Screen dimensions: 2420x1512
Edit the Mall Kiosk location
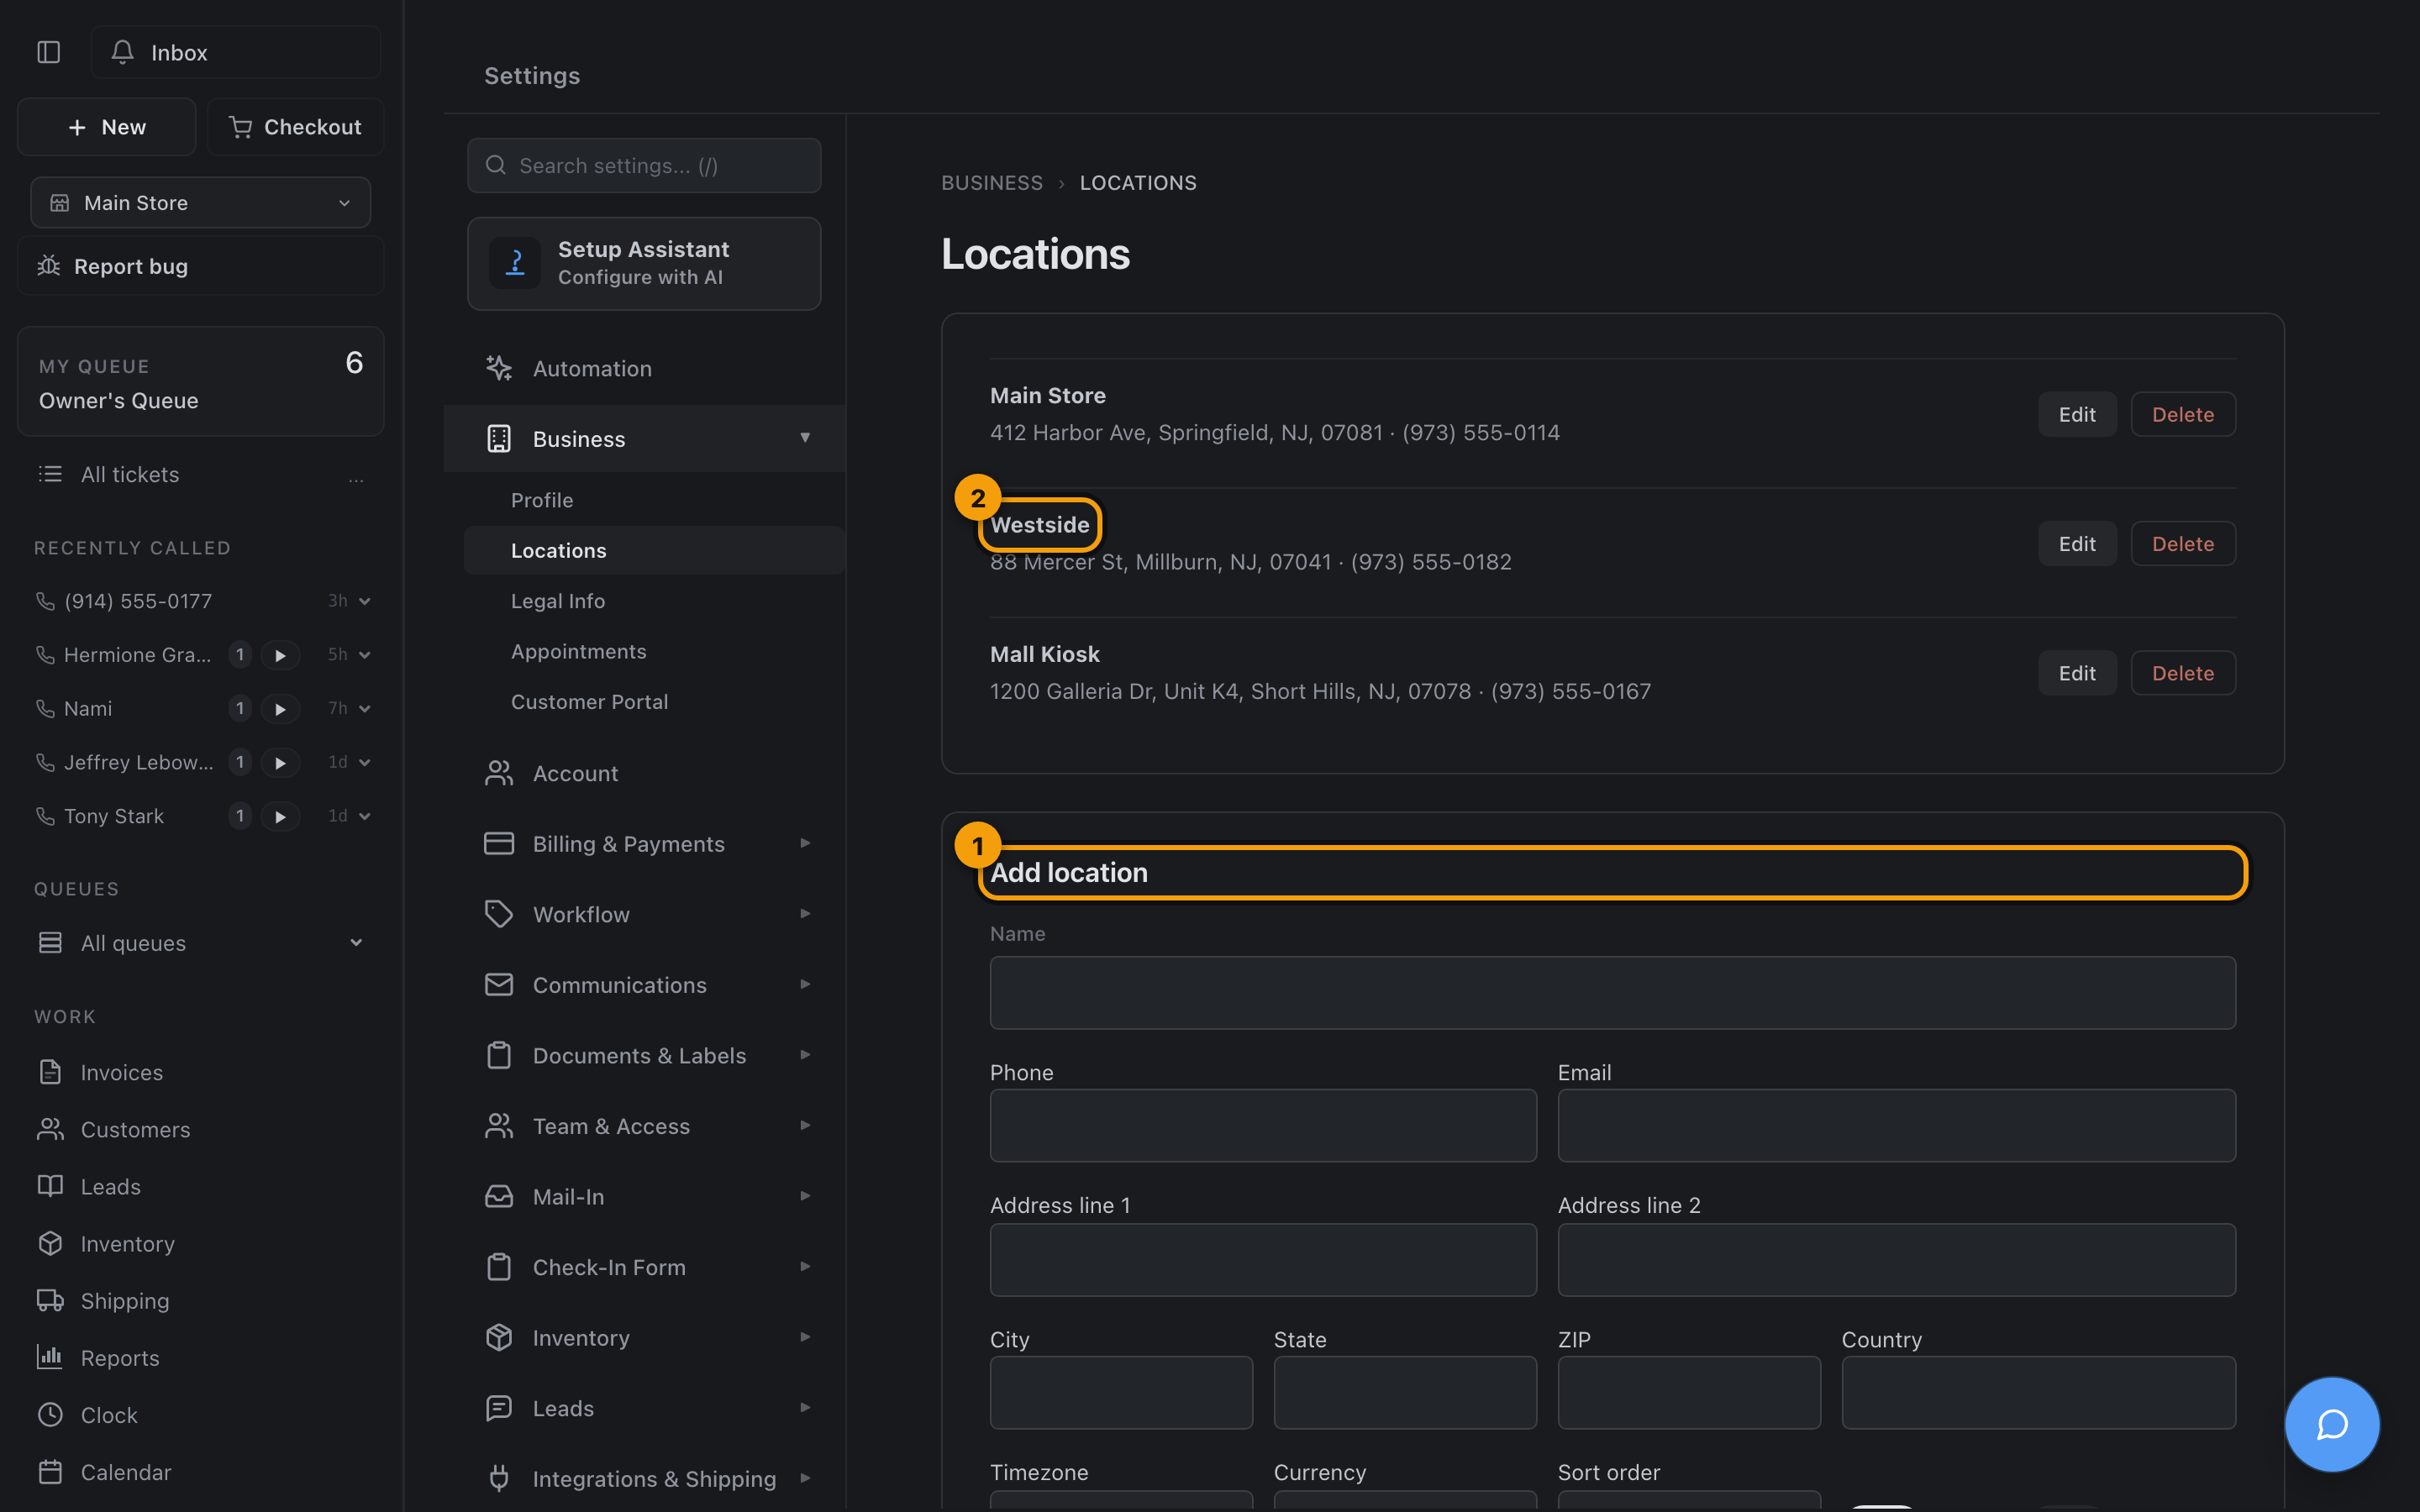[x=2077, y=673]
